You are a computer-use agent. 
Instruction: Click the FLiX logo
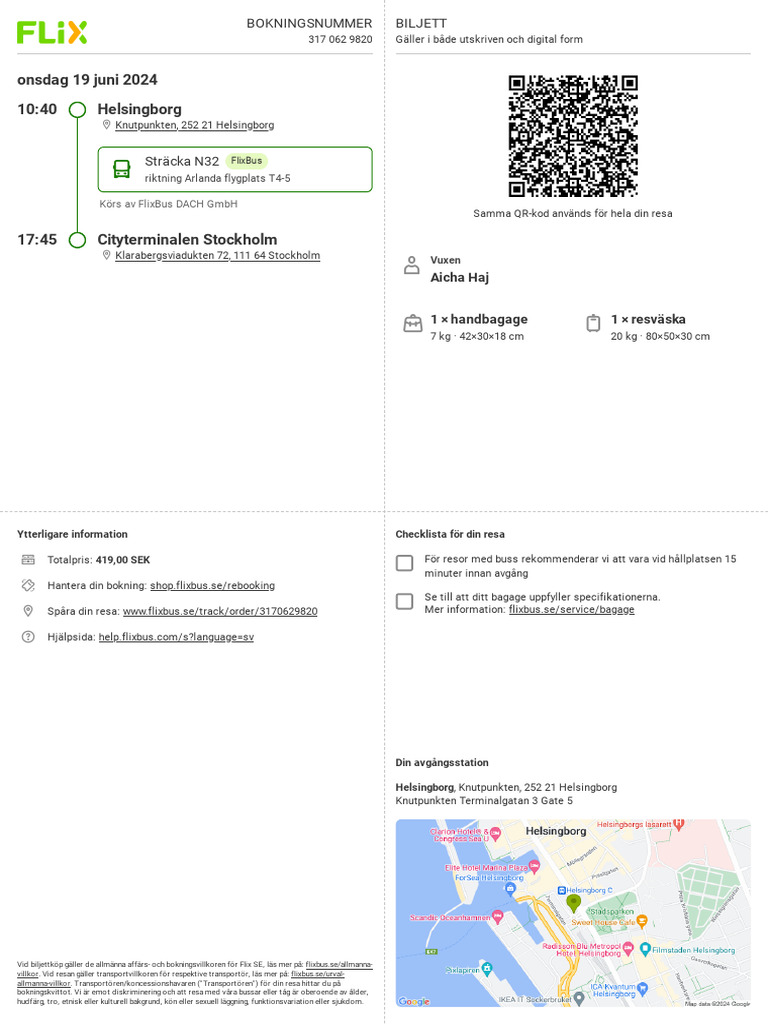pyautogui.click(x=52, y=33)
